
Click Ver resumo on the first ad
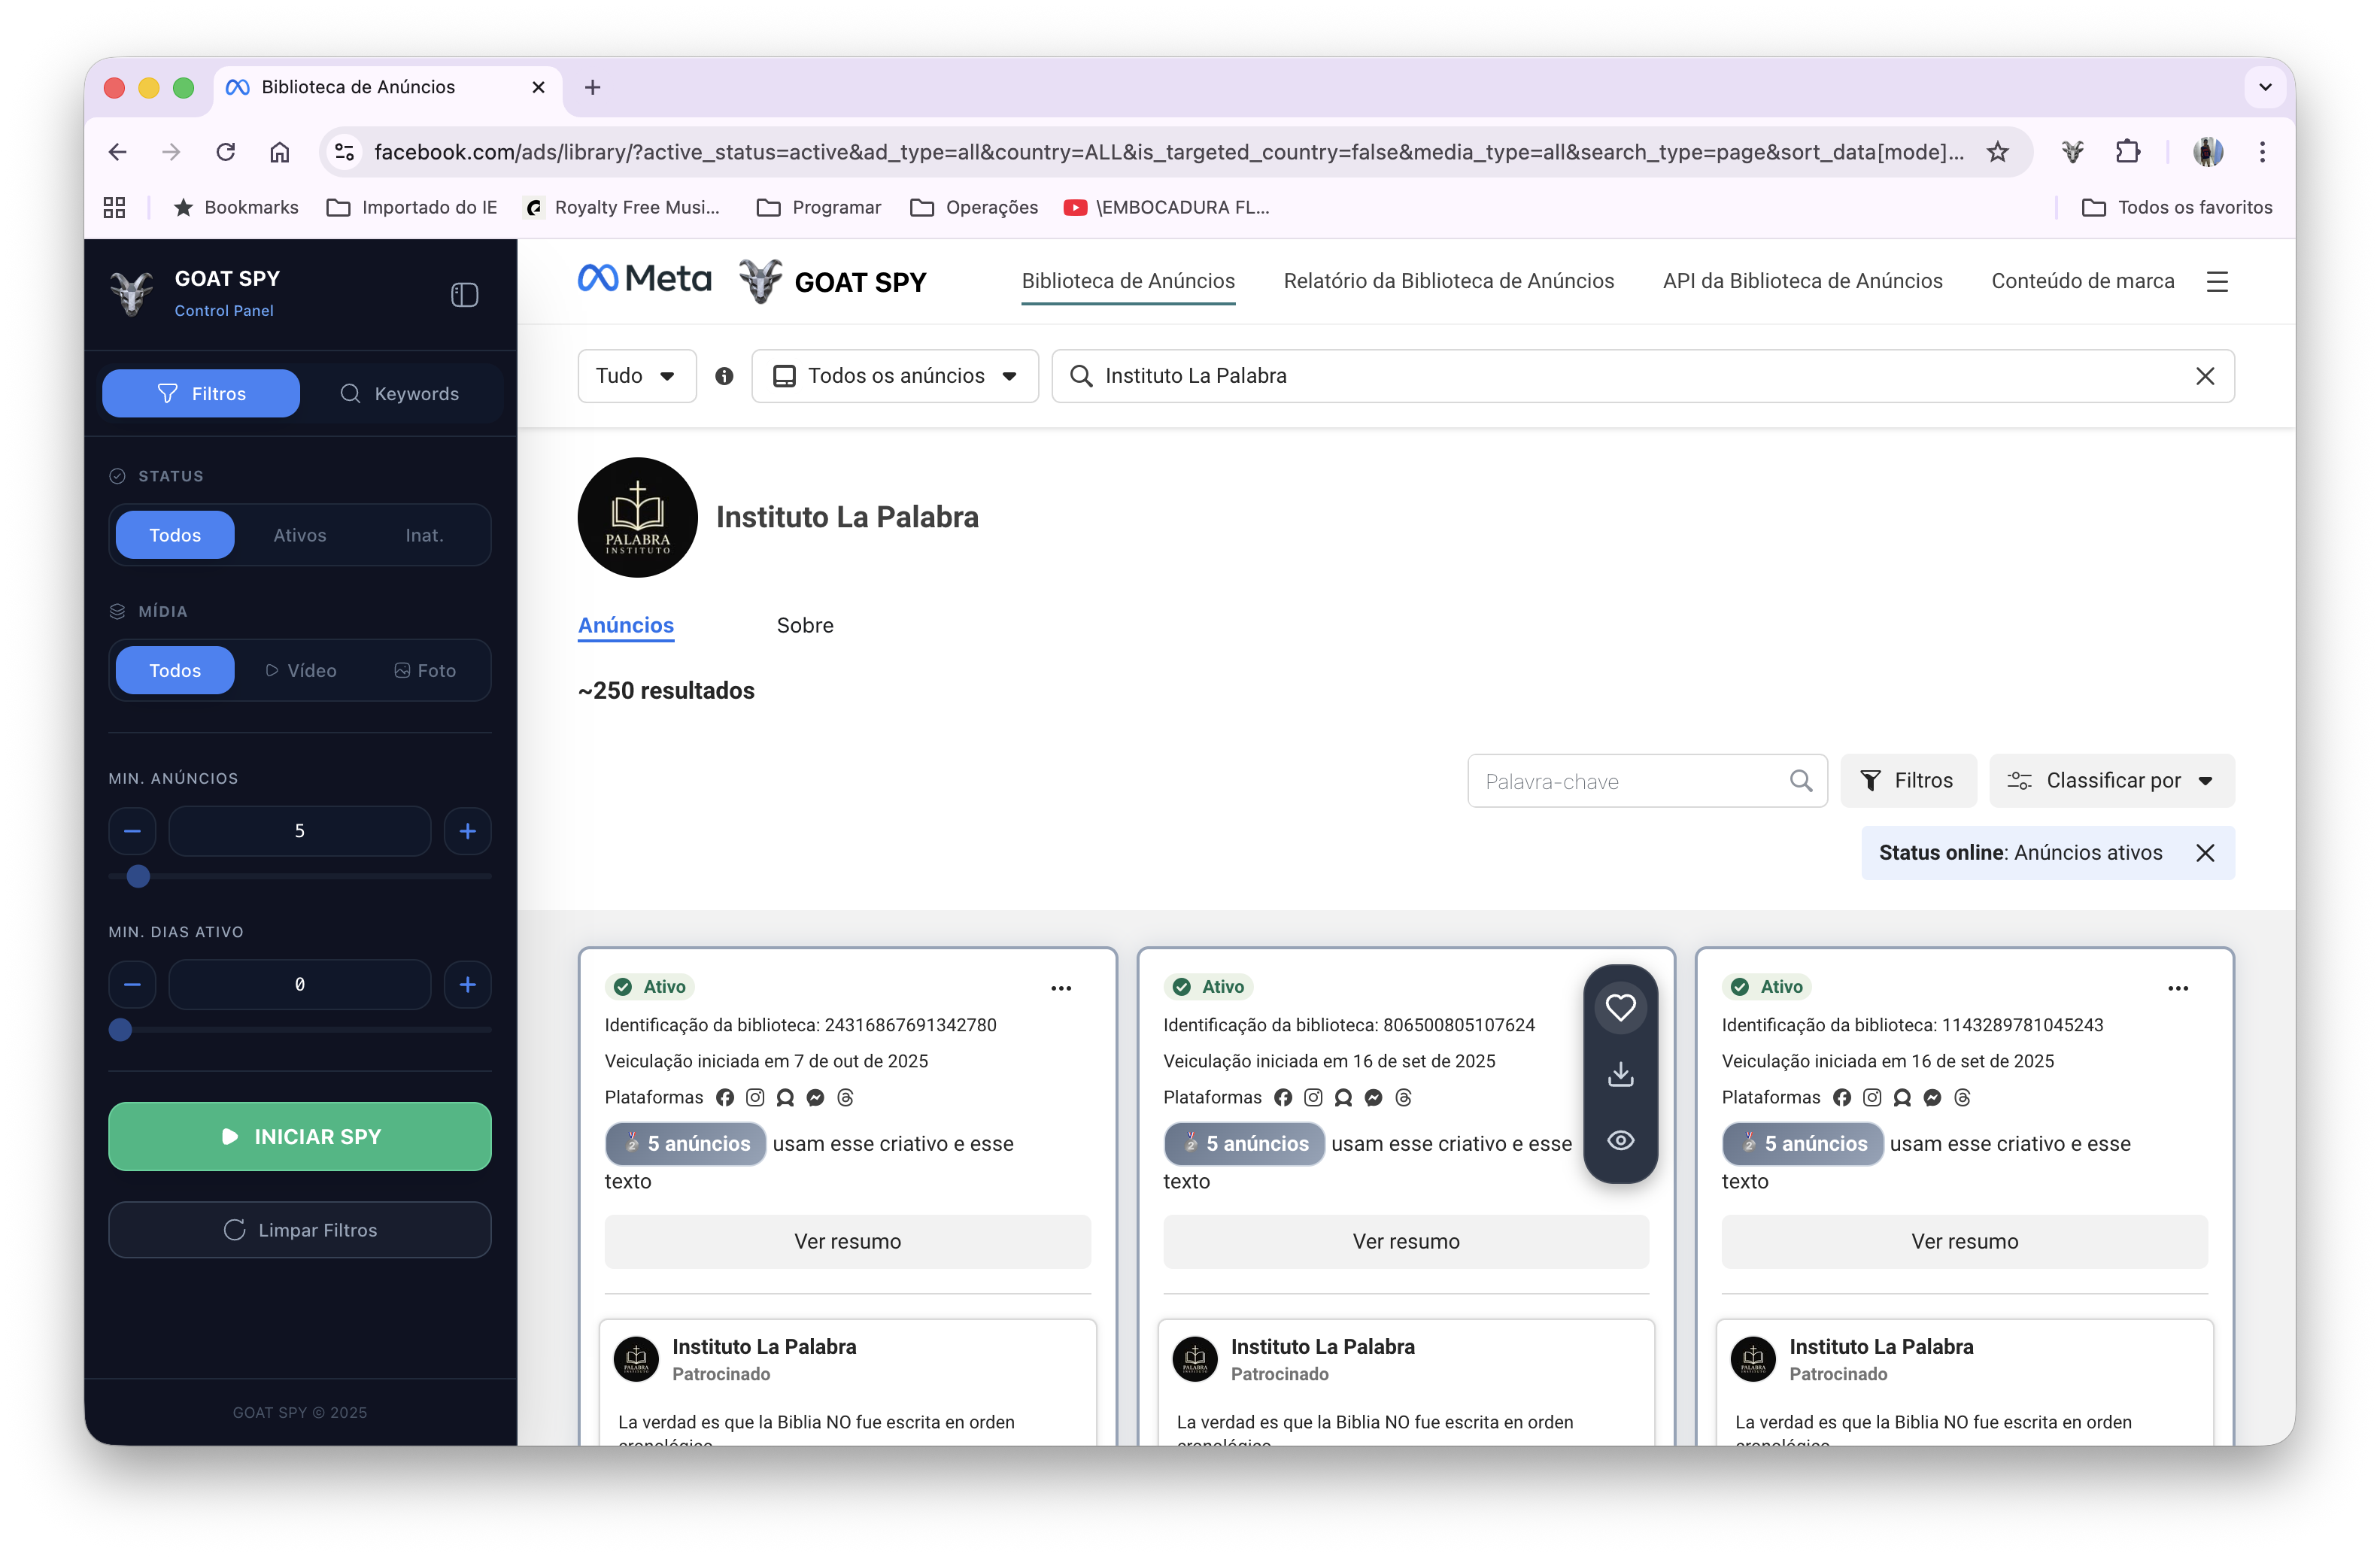click(x=847, y=1241)
